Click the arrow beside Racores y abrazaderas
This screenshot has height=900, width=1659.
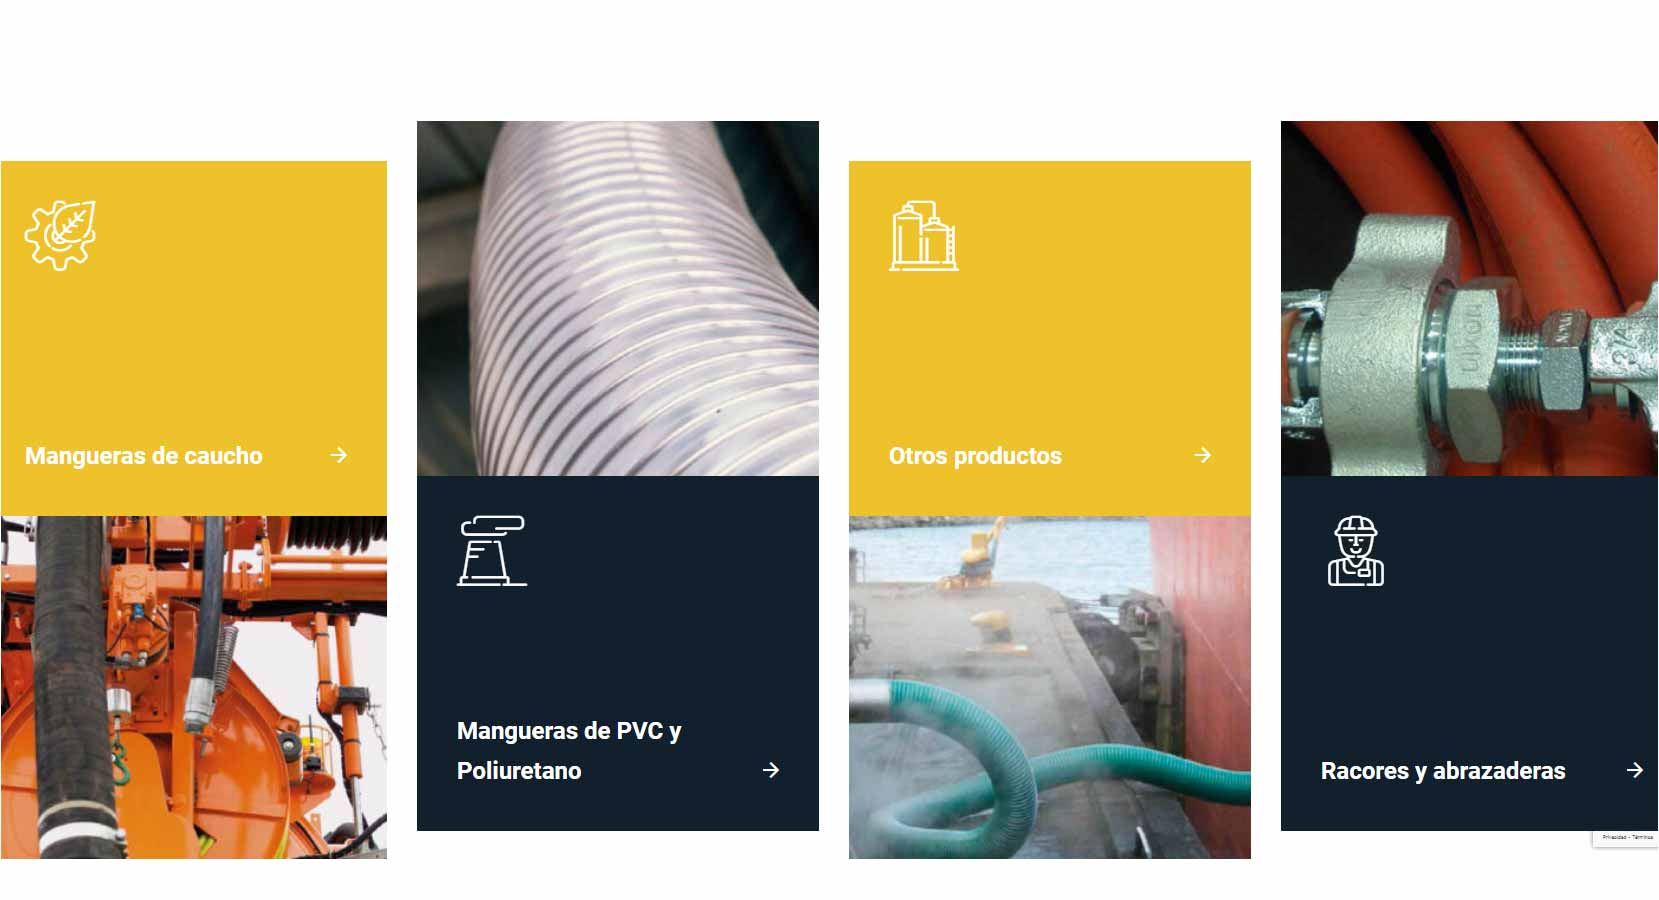tap(1635, 770)
